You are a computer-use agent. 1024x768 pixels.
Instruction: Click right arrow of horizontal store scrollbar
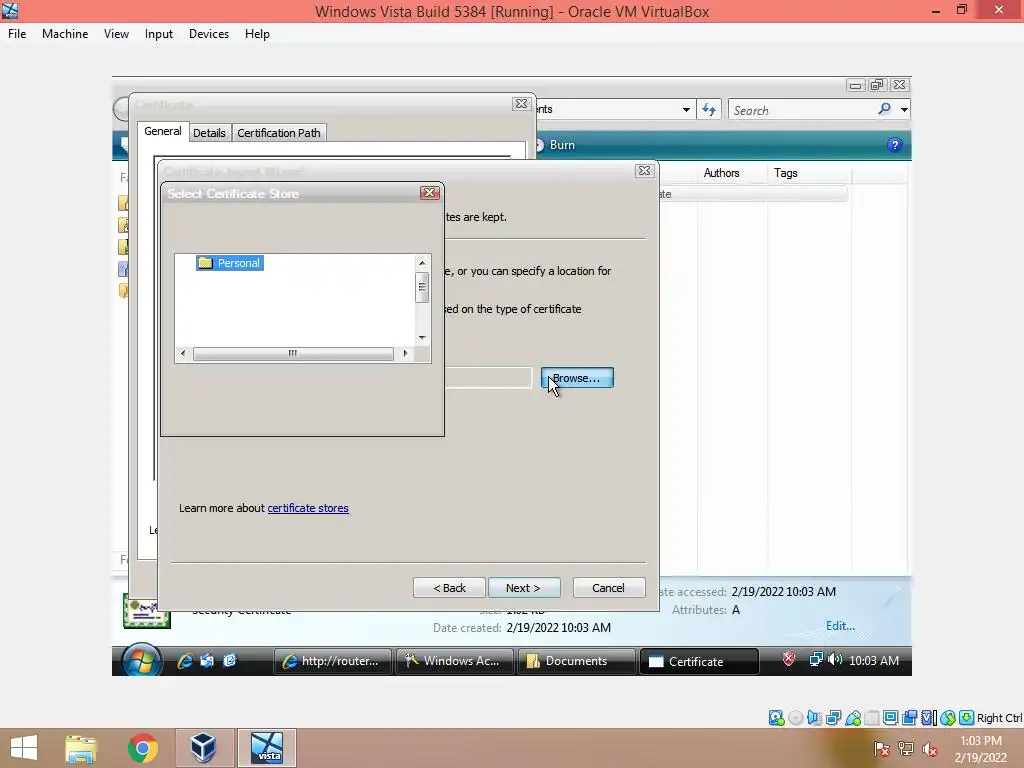tap(406, 353)
